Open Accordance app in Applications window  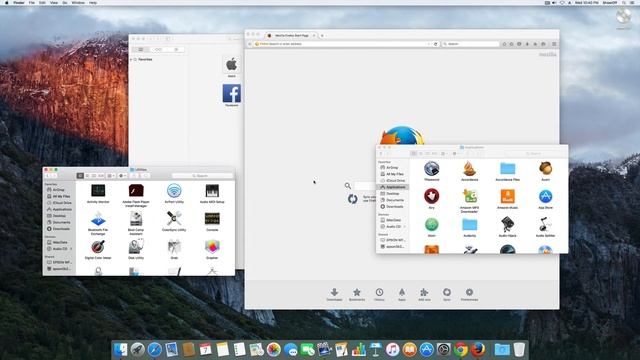[469, 168]
